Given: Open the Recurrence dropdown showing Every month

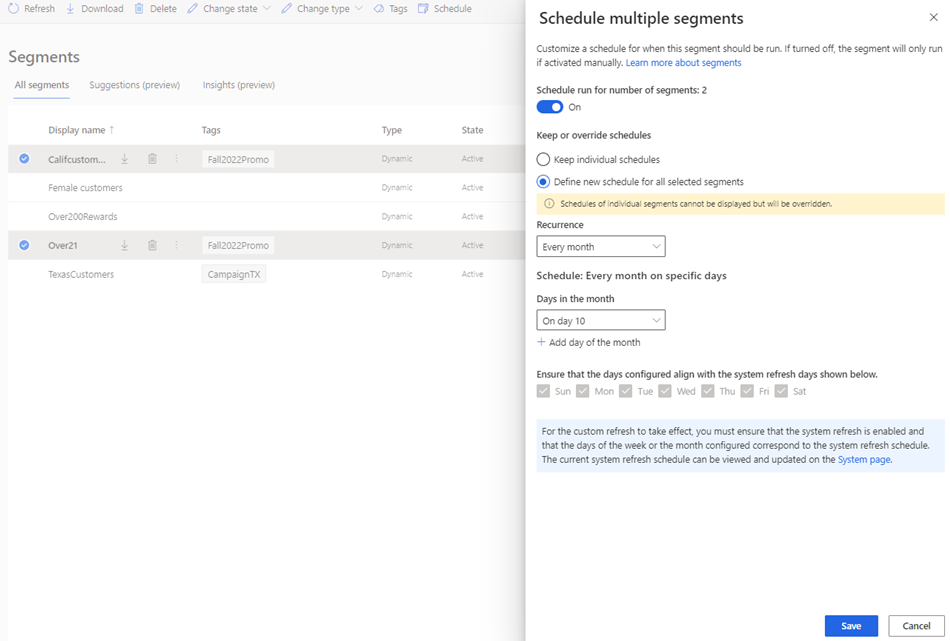Looking at the screenshot, I should tap(601, 247).
